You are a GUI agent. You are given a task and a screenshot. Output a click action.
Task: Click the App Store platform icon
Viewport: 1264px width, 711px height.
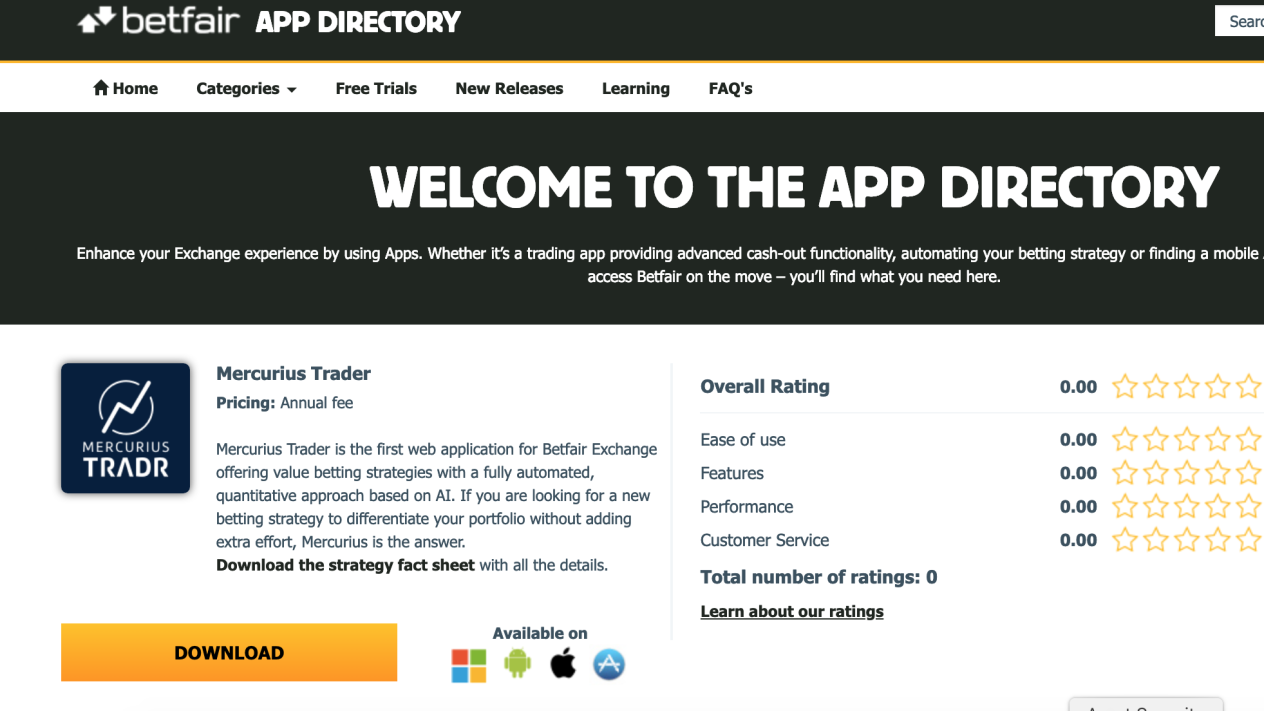pos(609,664)
